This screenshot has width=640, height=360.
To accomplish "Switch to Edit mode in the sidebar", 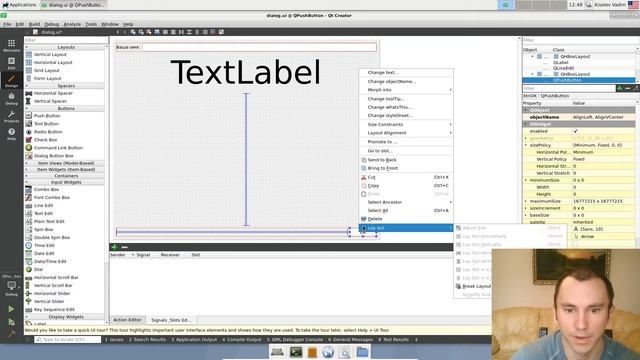I will (11, 63).
